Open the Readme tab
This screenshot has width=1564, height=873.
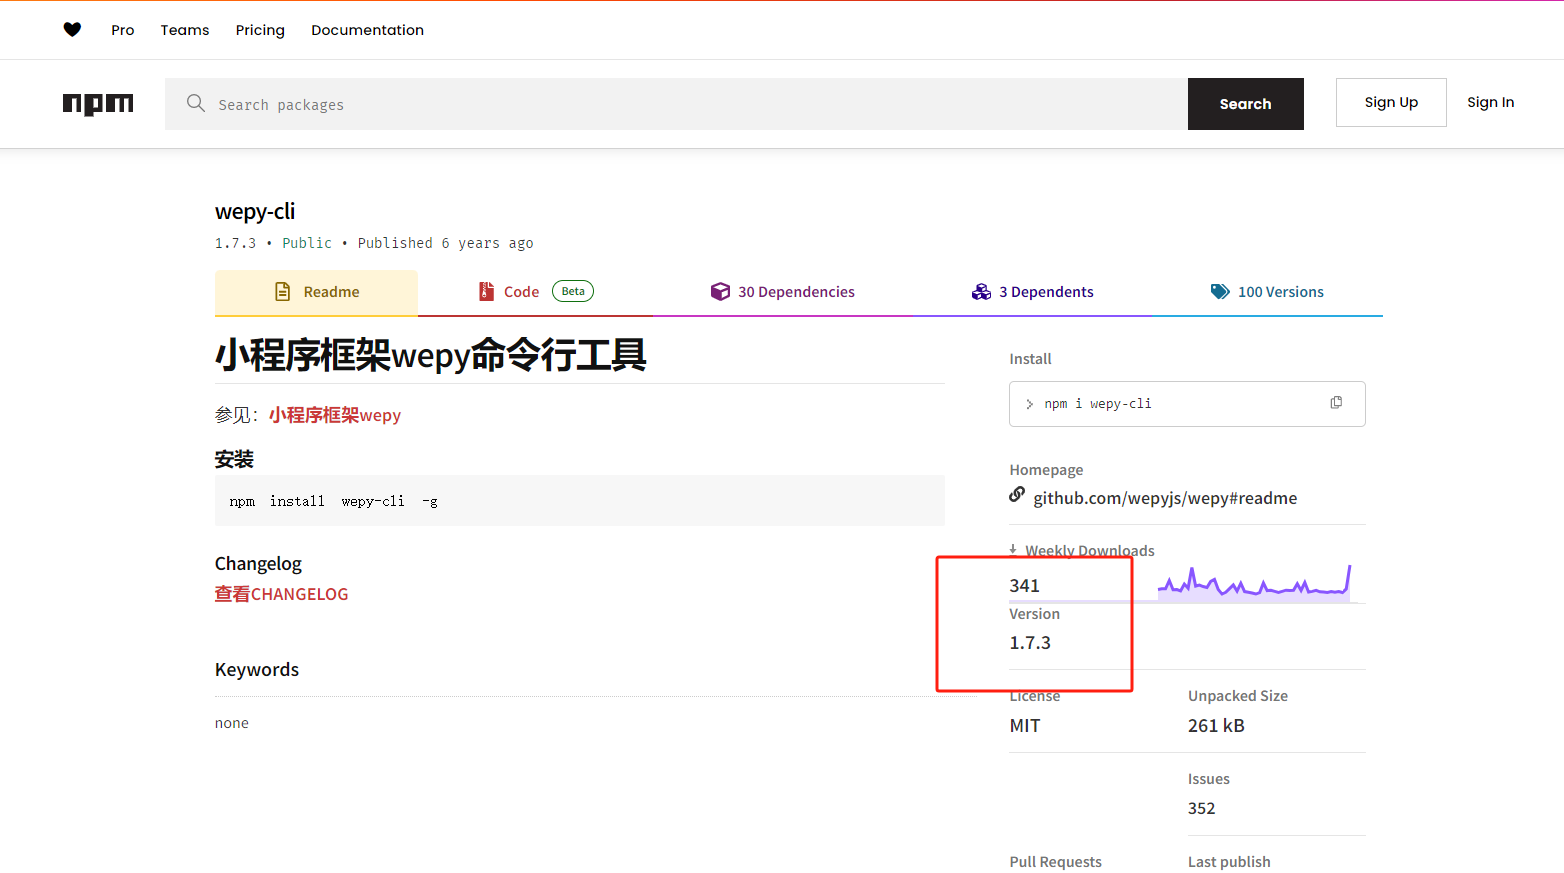pyautogui.click(x=316, y=292)
